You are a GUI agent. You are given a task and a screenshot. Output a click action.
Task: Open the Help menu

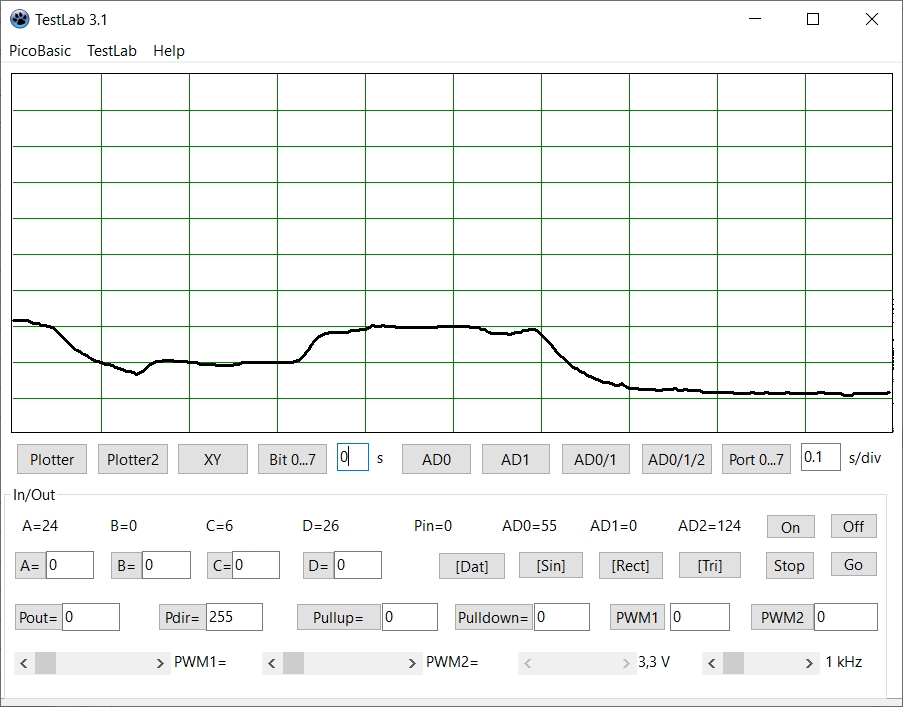(x=169, y=51)
